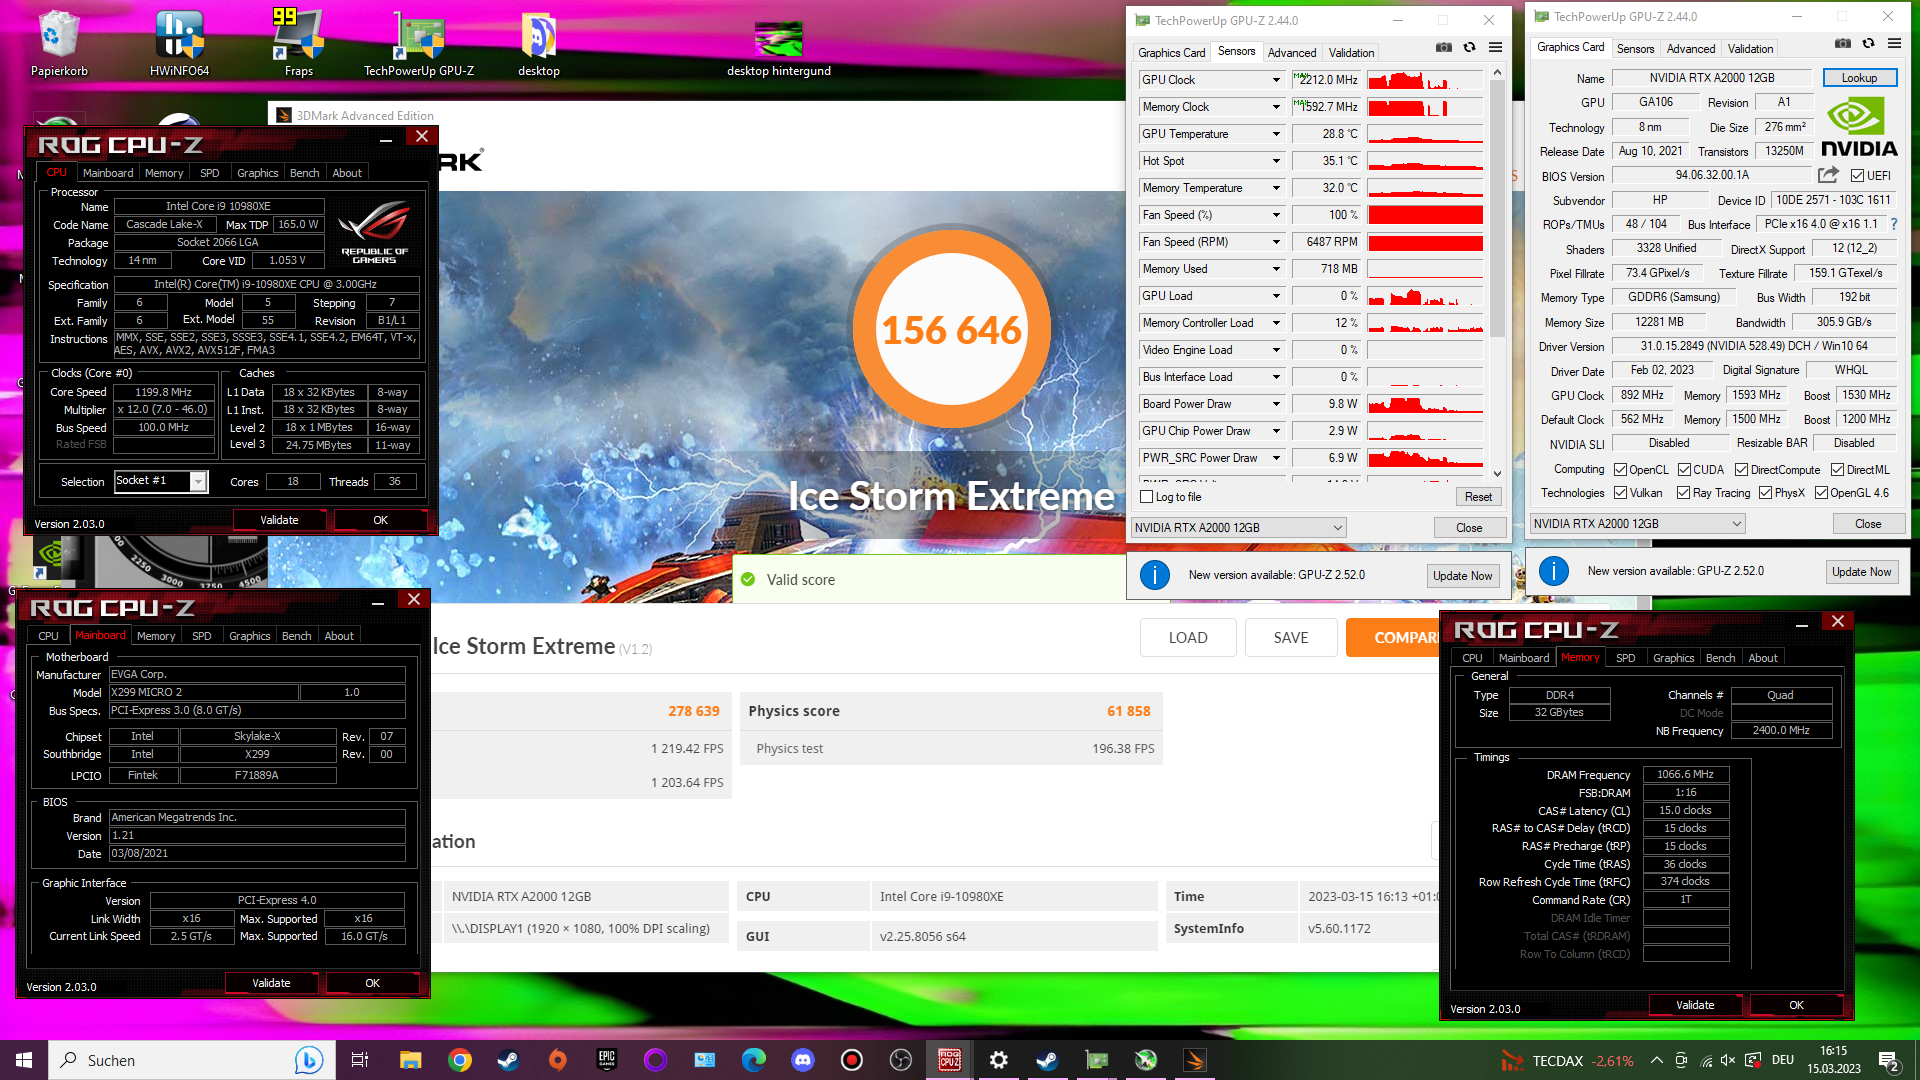Toggle OpenCL checkbox
This screenshot has width=1920, height=1080.
pos(1620,470)
